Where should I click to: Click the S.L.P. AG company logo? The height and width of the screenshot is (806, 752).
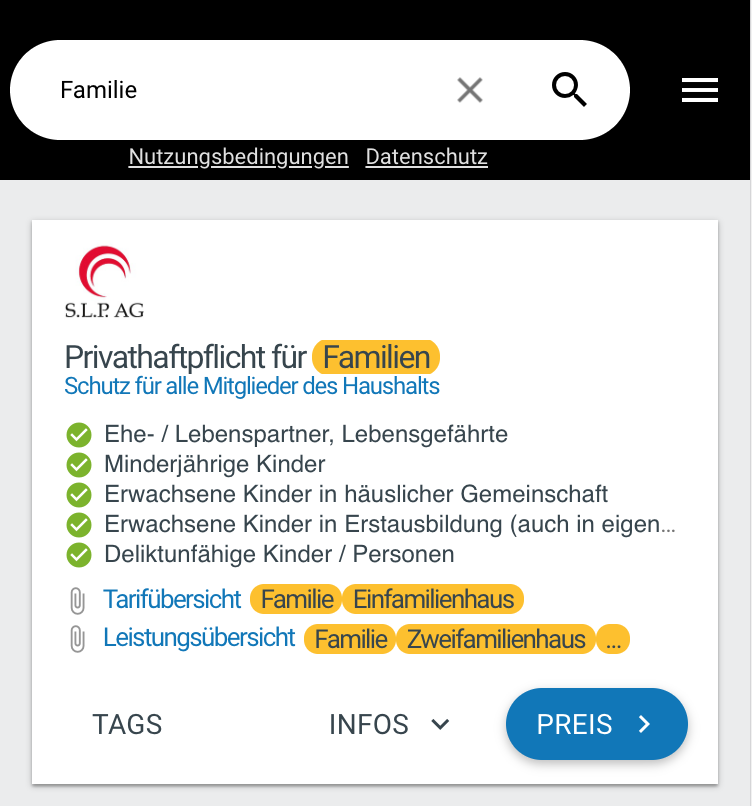(x=104, y=282)
